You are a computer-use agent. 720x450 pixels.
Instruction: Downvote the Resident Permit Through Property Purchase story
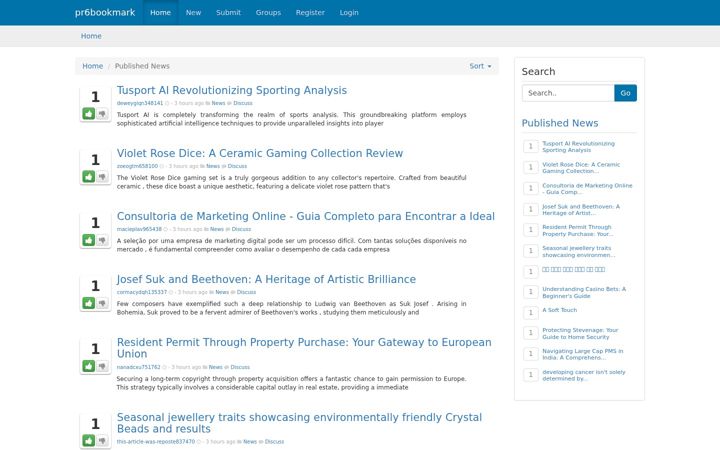102,366
